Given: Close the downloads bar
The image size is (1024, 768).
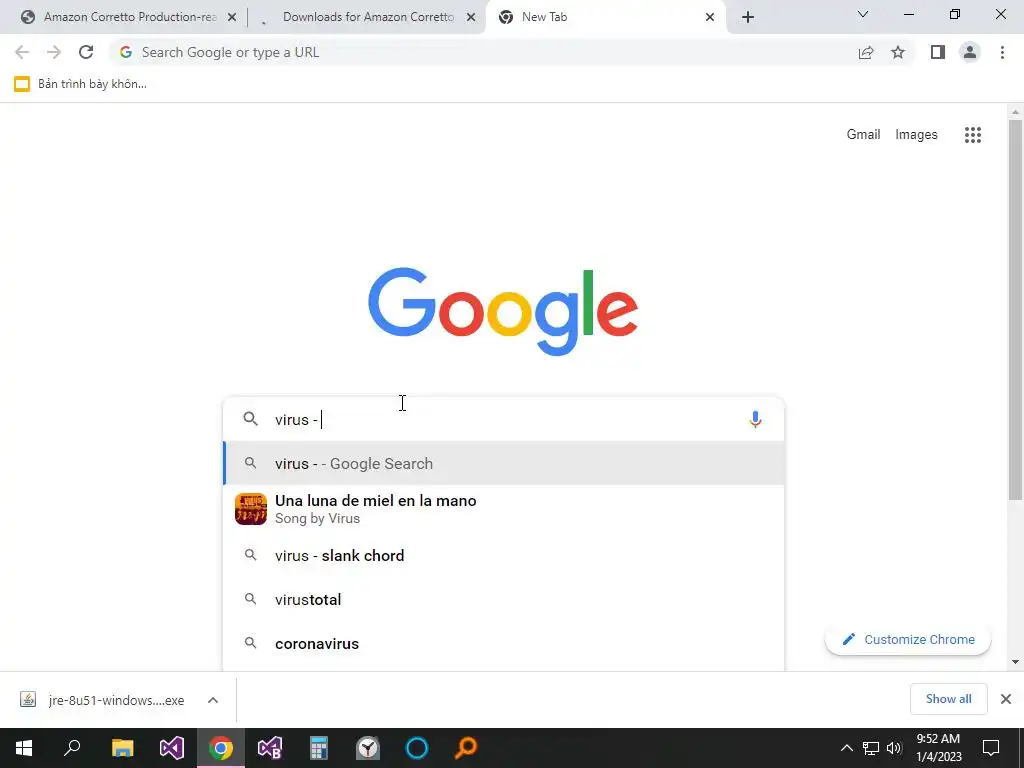Looking at the screenshot, I should click(x=1006, y=699).
